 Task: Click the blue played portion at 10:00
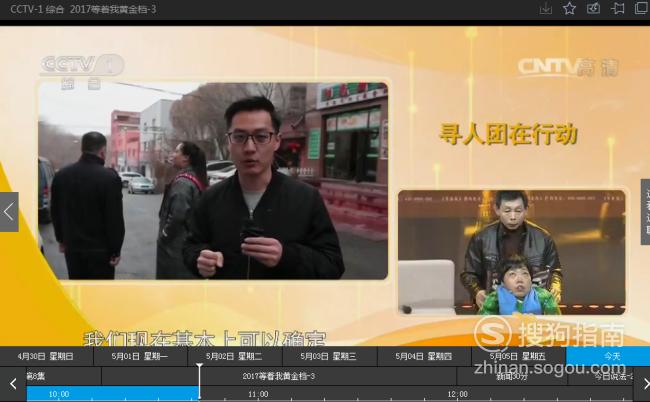coord(112,394)
